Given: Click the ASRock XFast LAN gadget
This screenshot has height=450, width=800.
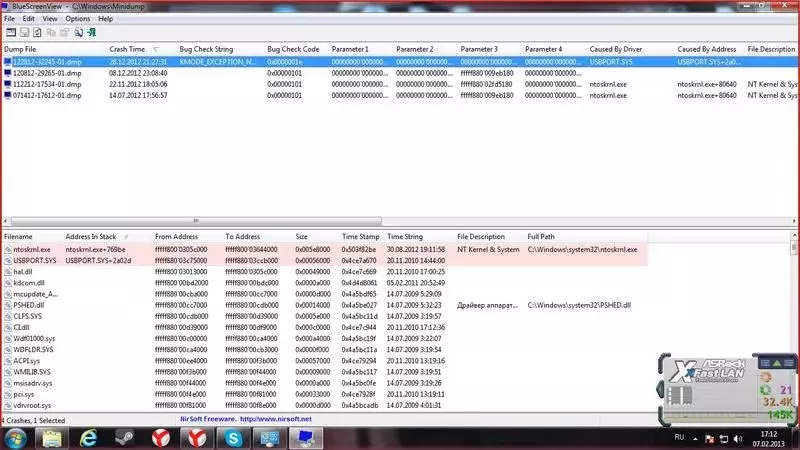Looking at the screenshot, I should coord(727,390).
